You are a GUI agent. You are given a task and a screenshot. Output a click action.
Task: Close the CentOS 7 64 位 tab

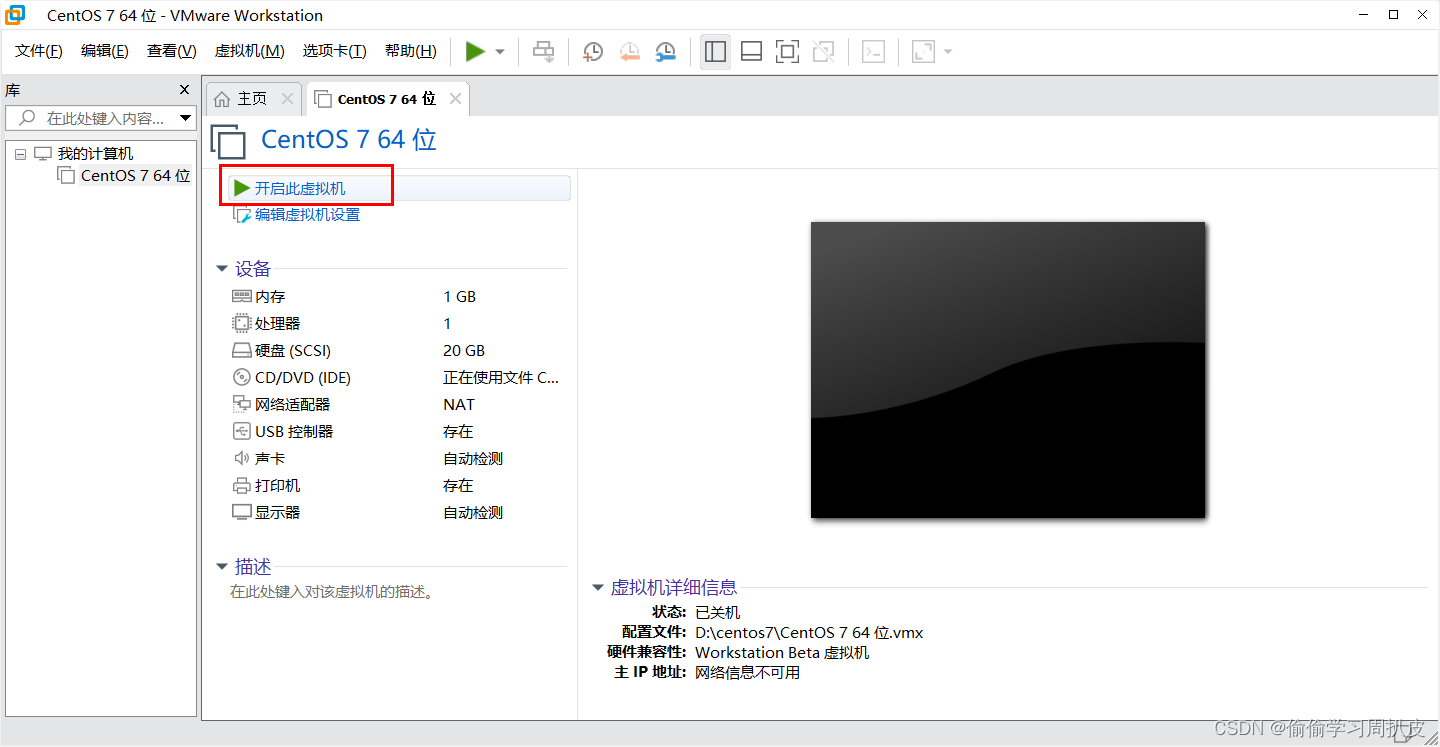click(x=456, y=99)
